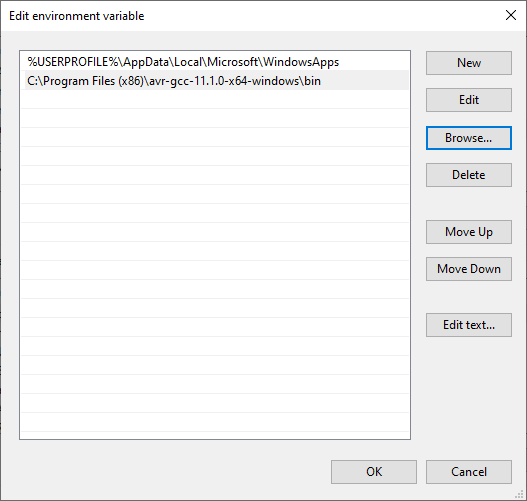Screen dimensions: 527x501
Task: Click the blank space right of avr-gcc bin text
Action: [365, 81]
